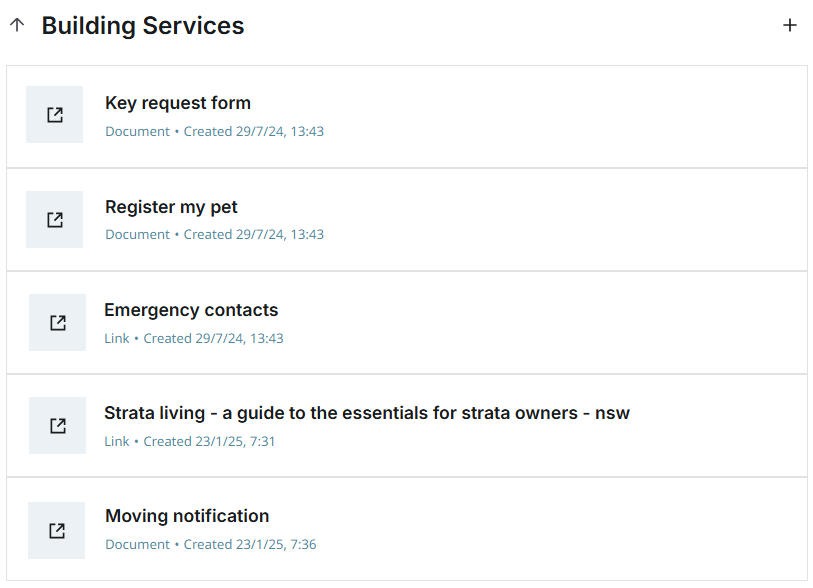Click the Register my pet creation date text
The height and width of the screenshot is (588, 813).
[x=254, y=234]
